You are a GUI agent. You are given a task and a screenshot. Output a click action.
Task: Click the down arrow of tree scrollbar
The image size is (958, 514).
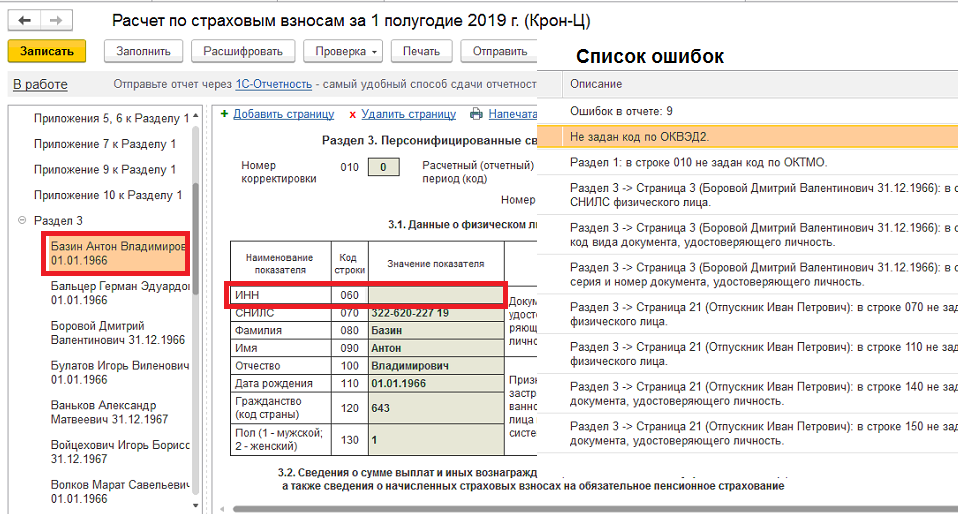pyautogui.click(x=196, y=505)
